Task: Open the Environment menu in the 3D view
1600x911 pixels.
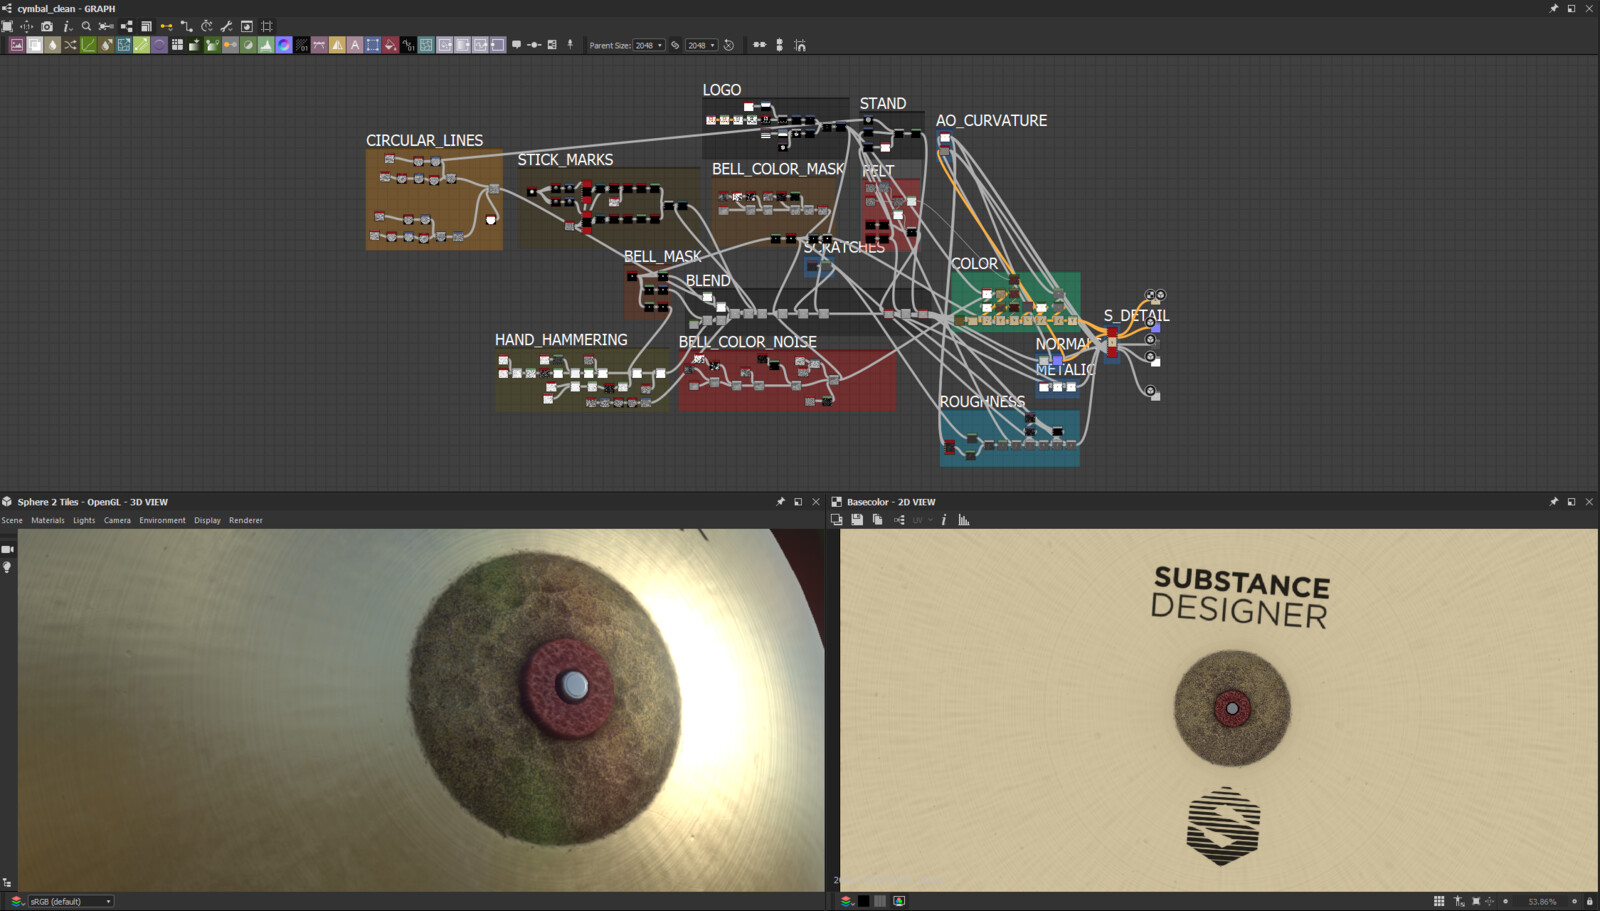Action: coord(162,520)
